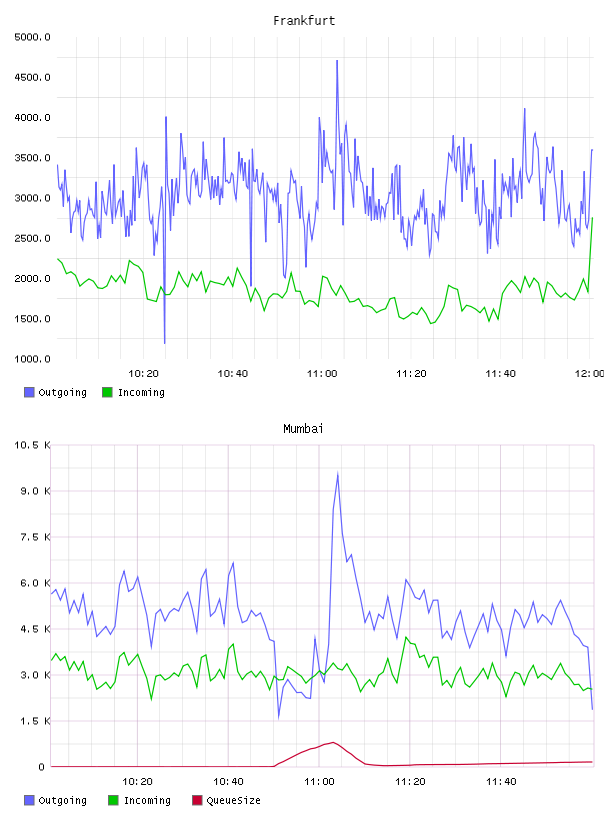The height and width of the screenshot is (816, 608).
Task: Click the deepest Outgoing dip in Frankfurt chart
Action: click(x=164, y=343)
